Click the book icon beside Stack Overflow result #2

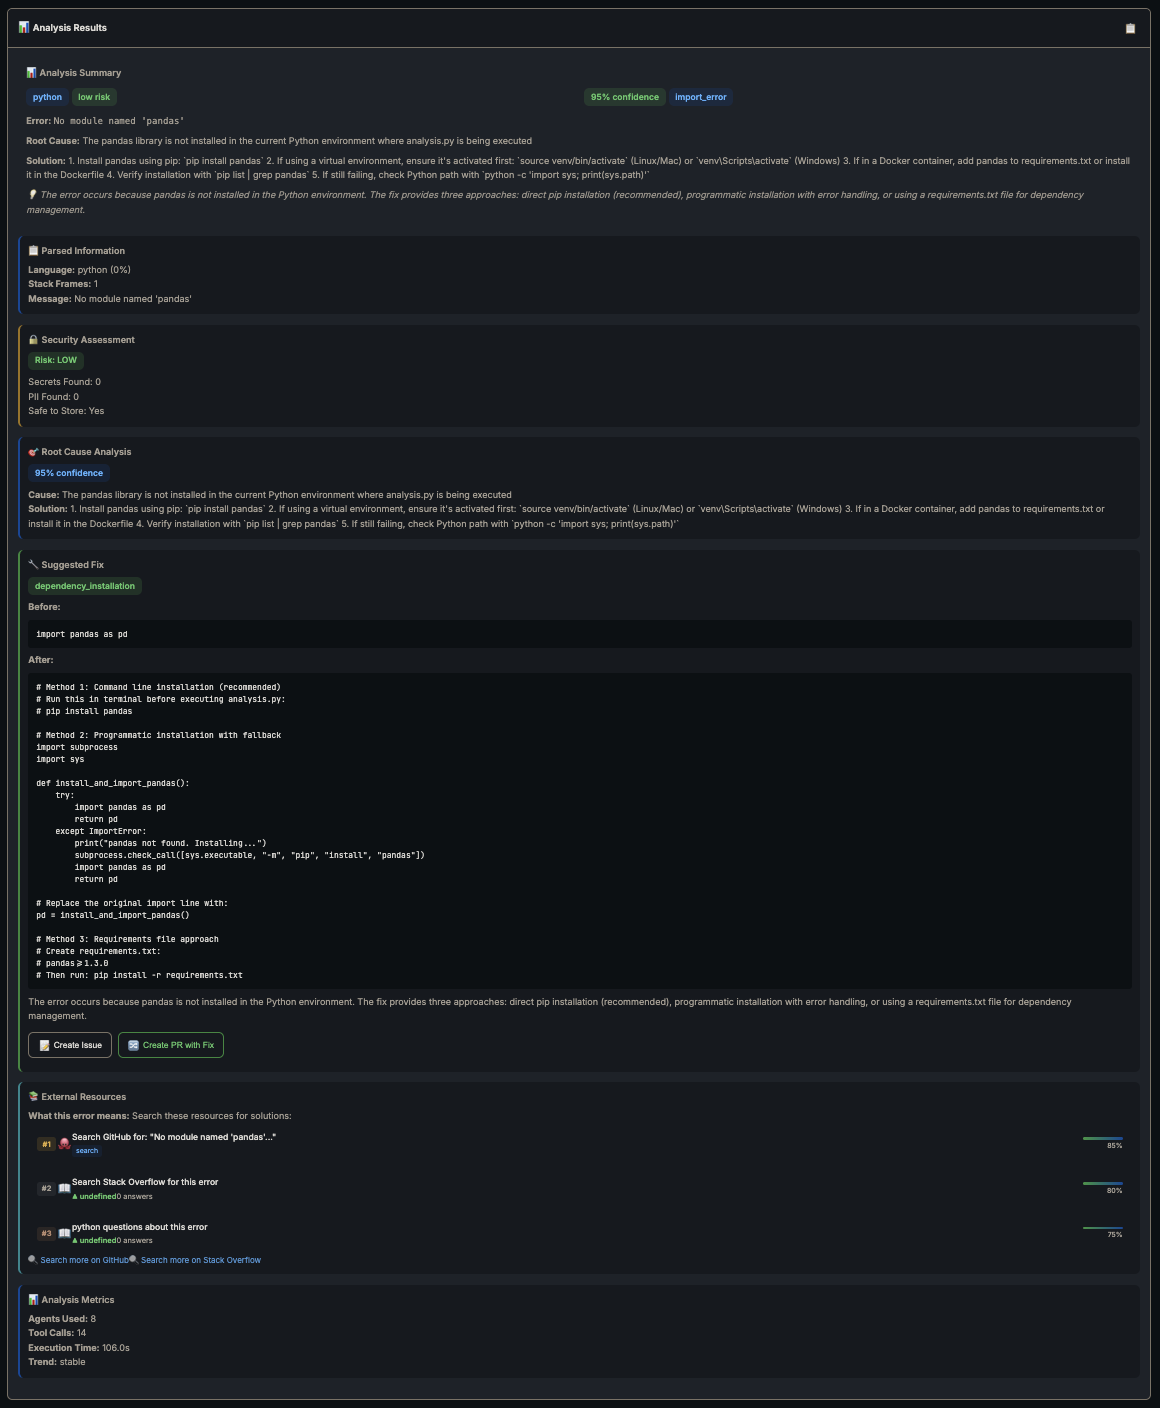64,1189
